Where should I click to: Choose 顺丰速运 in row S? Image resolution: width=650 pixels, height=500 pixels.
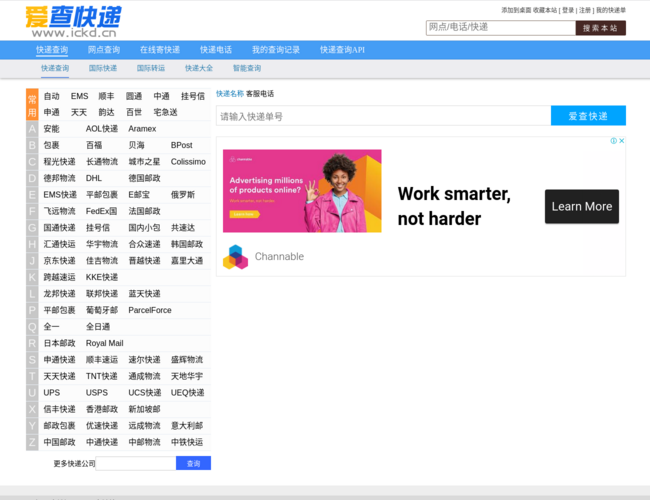click(x=102, y=360)
